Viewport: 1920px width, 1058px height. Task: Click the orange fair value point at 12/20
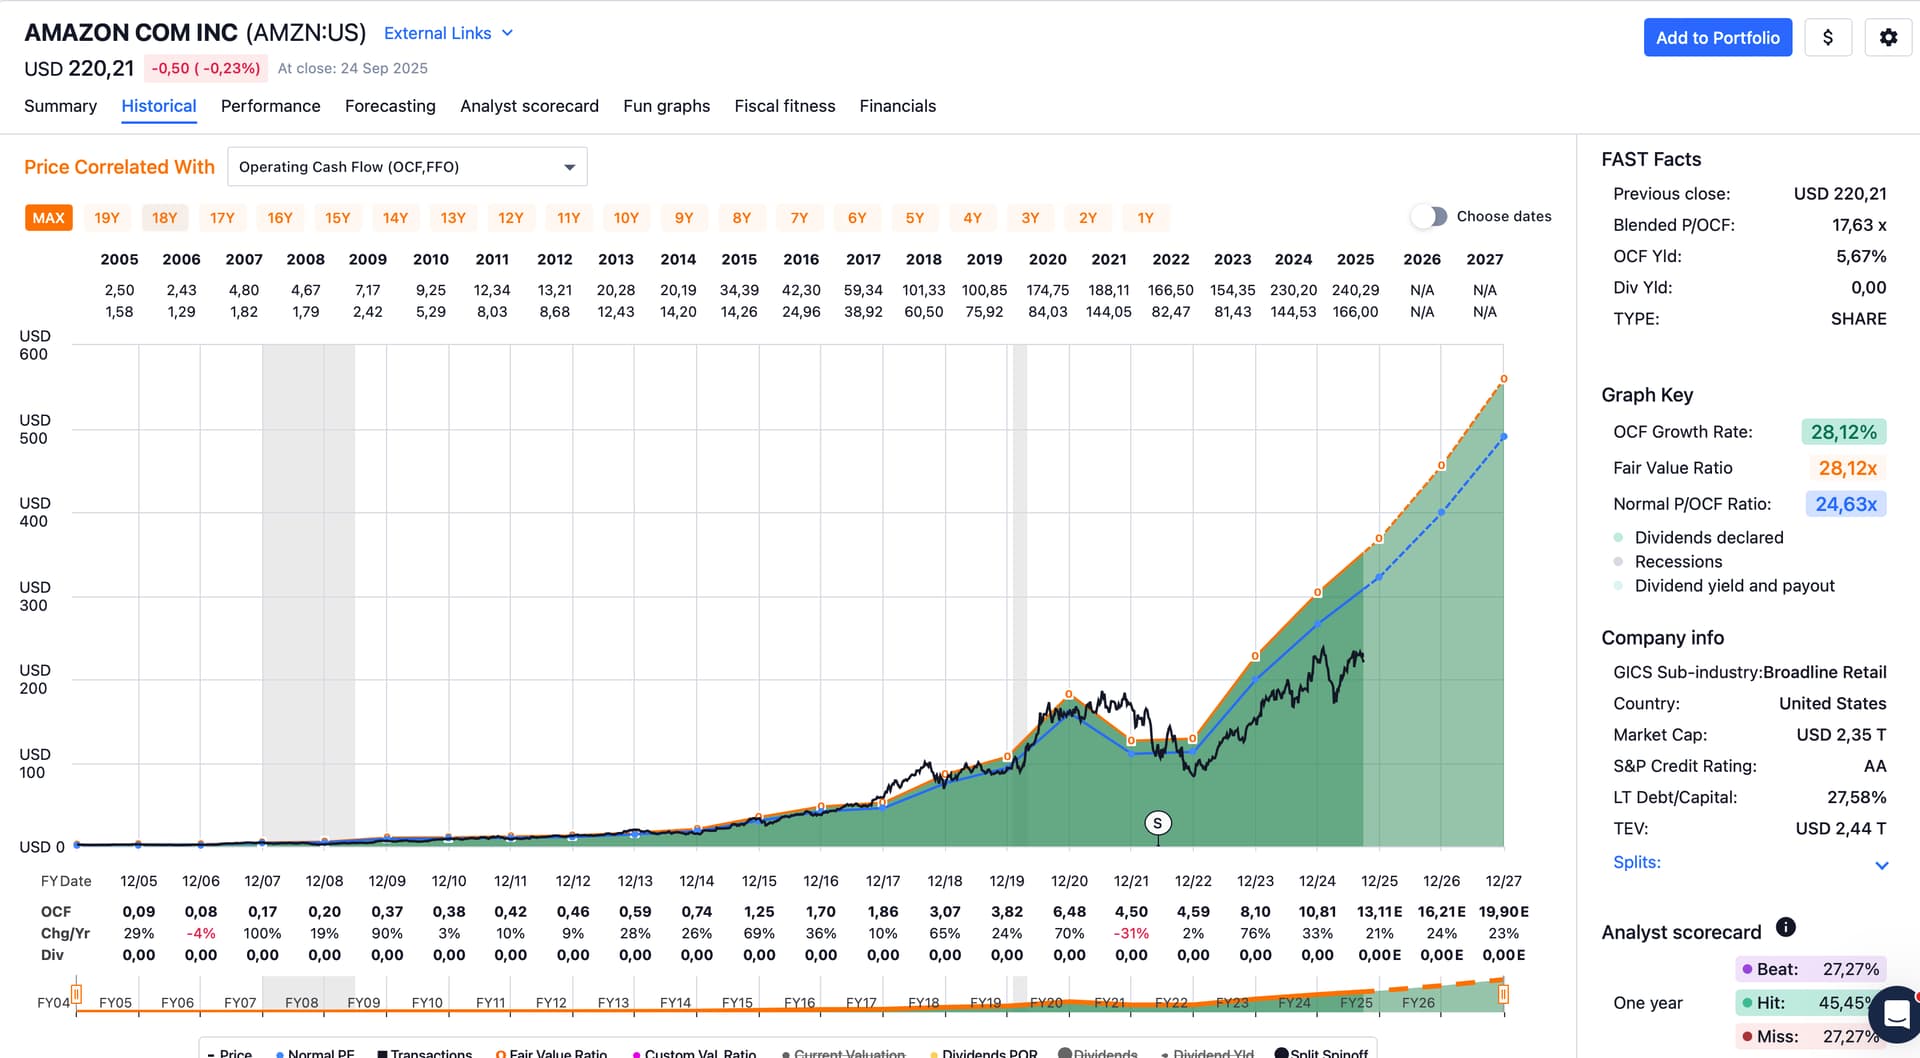[1069, 694]
